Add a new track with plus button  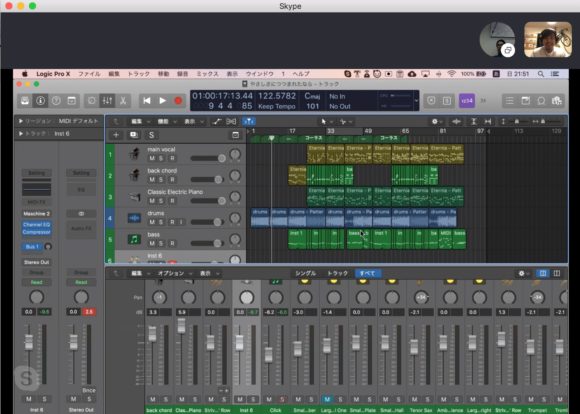[x=116, y=135]
